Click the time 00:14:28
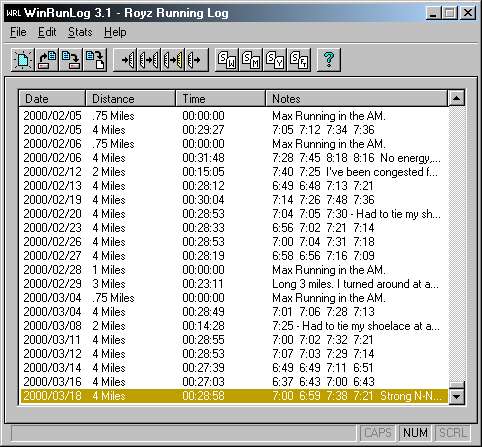Image resolution: width=482 pixels, height=447 pixels. pyautogui.click(x=203, y=326)
